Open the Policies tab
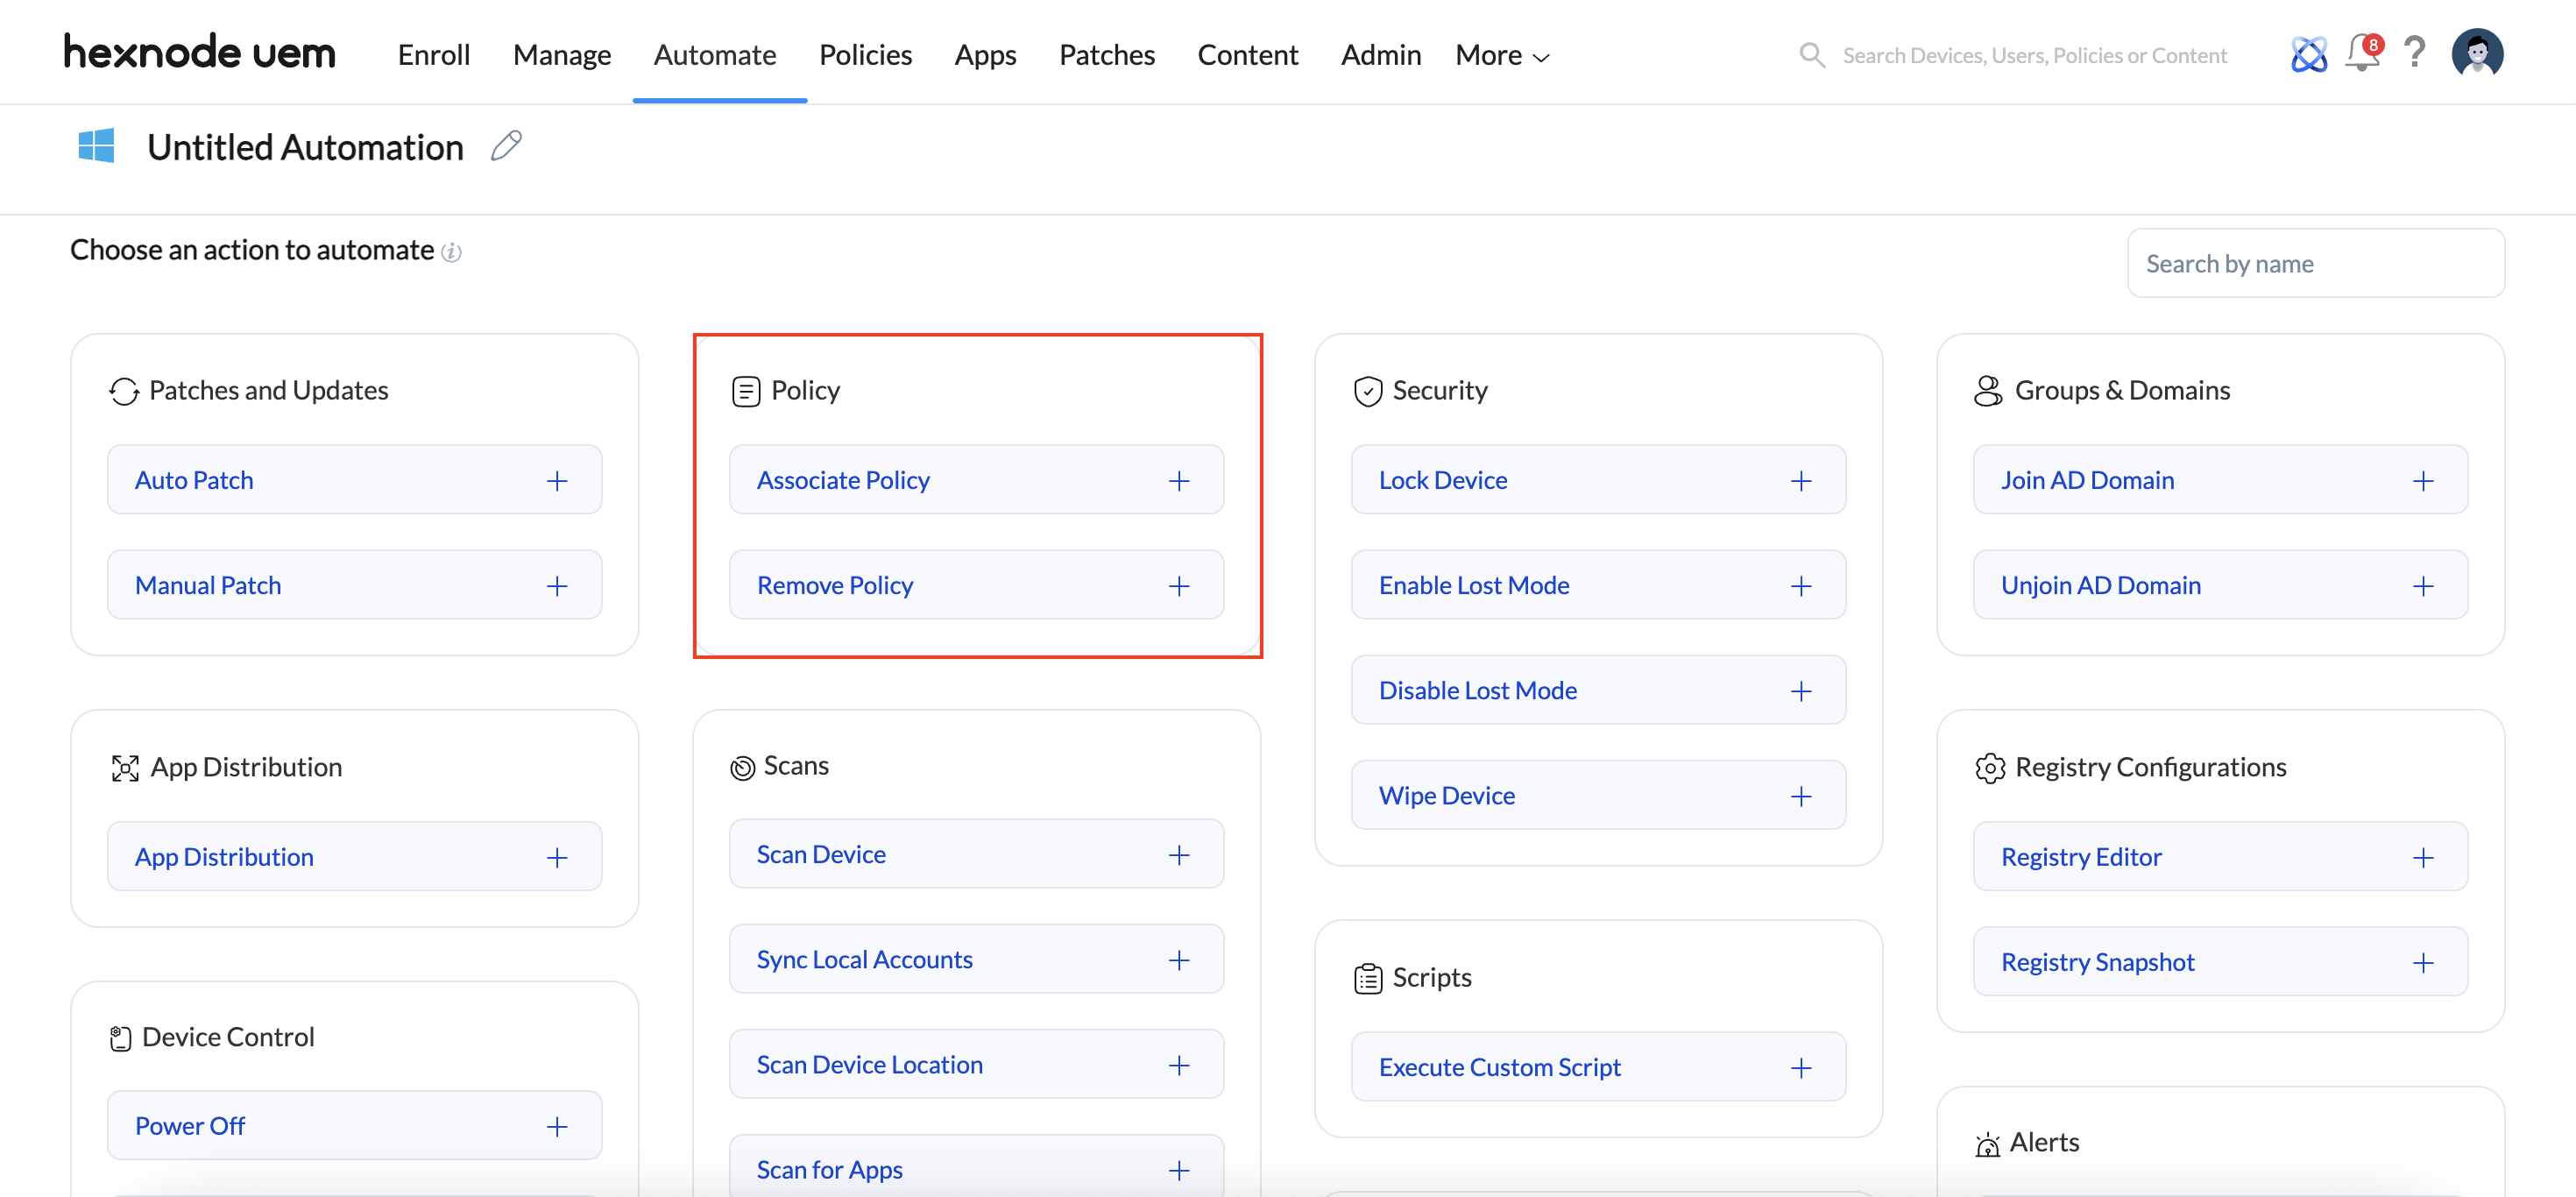The height and width of the screenshot is (1197, 2576). click(865, 55)
